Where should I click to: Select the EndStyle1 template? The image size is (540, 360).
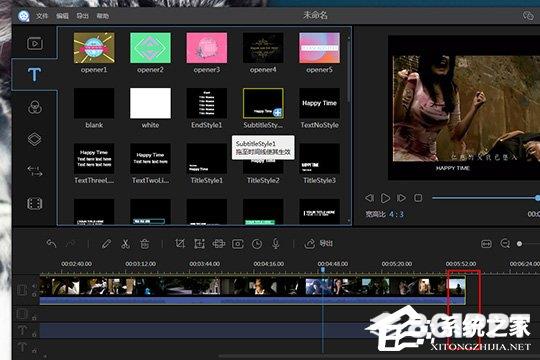pos(207,103)
